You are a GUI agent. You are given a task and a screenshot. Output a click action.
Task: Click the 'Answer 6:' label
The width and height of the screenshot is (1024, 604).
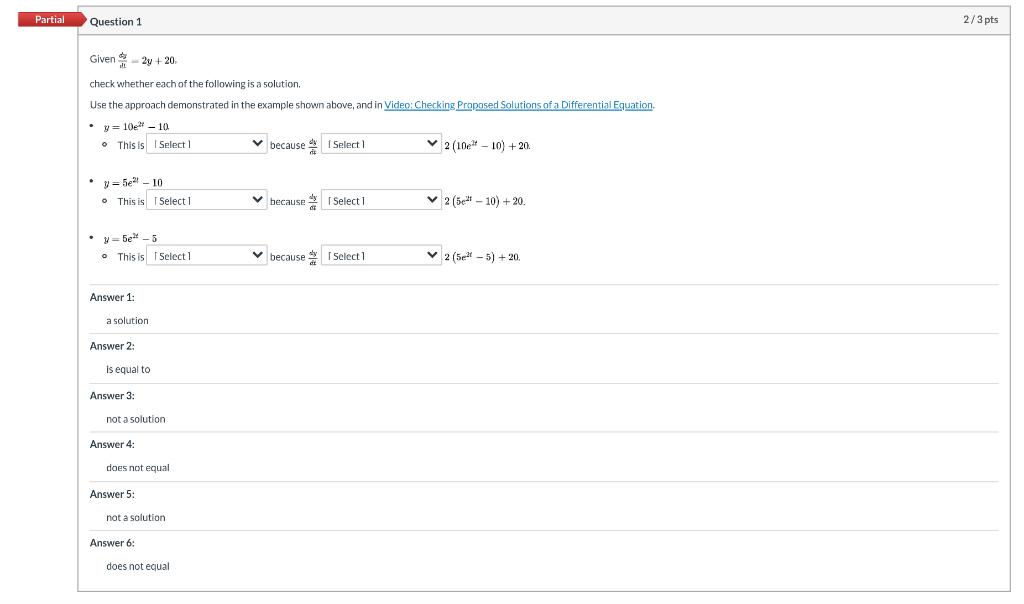point(112,543)
